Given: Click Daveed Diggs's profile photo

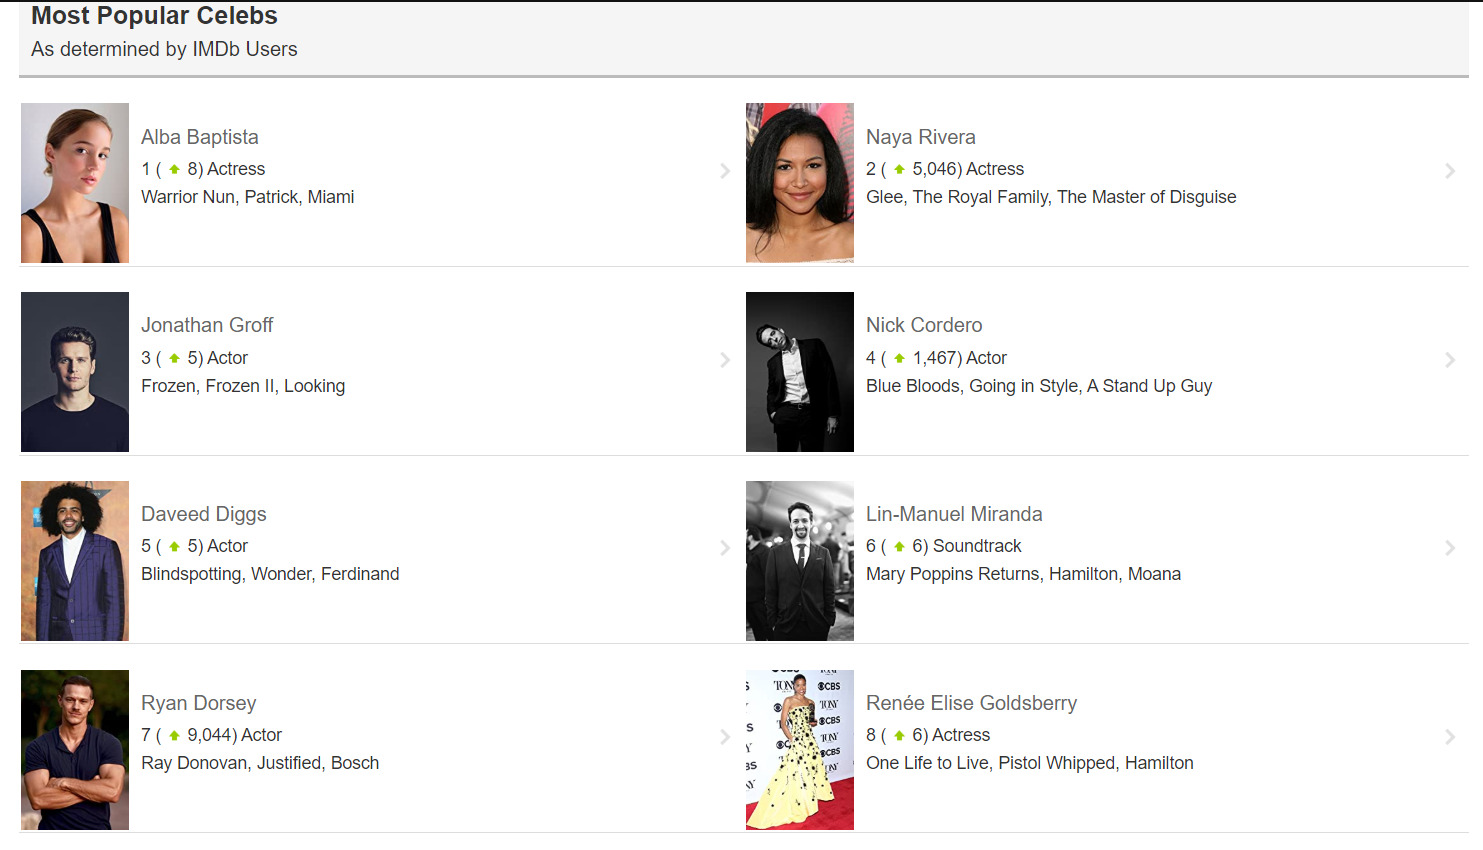Looking at the screenshot, I should pyautogui.click(x=74, y=560).
